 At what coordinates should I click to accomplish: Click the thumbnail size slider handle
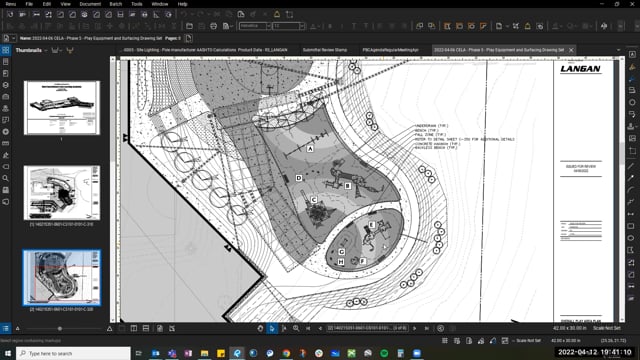[60, 329]
